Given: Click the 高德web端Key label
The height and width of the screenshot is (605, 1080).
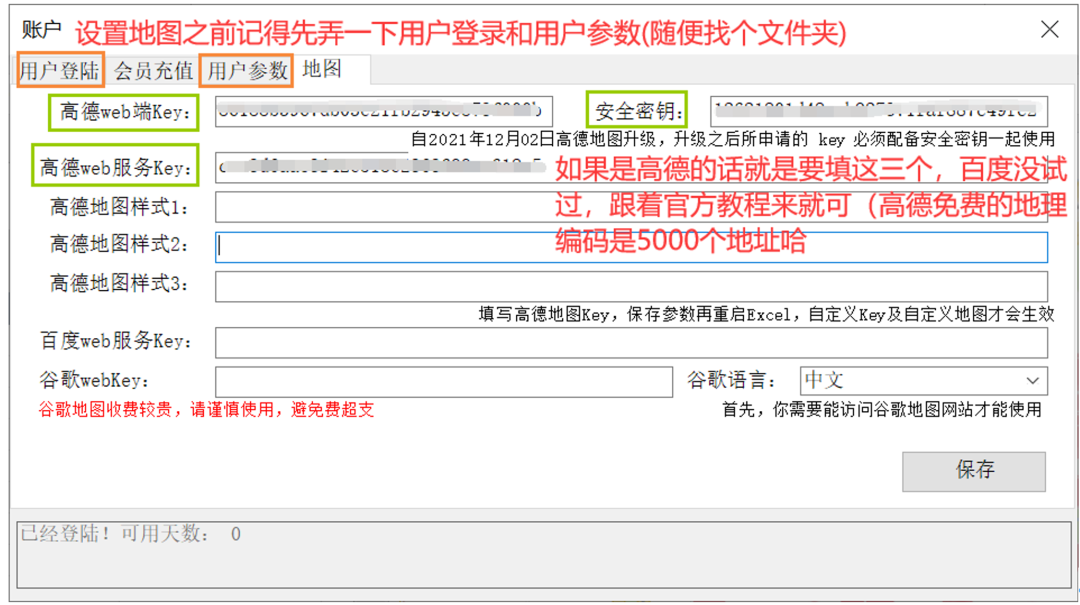Looking at the screenshot, I should [125, 112].
